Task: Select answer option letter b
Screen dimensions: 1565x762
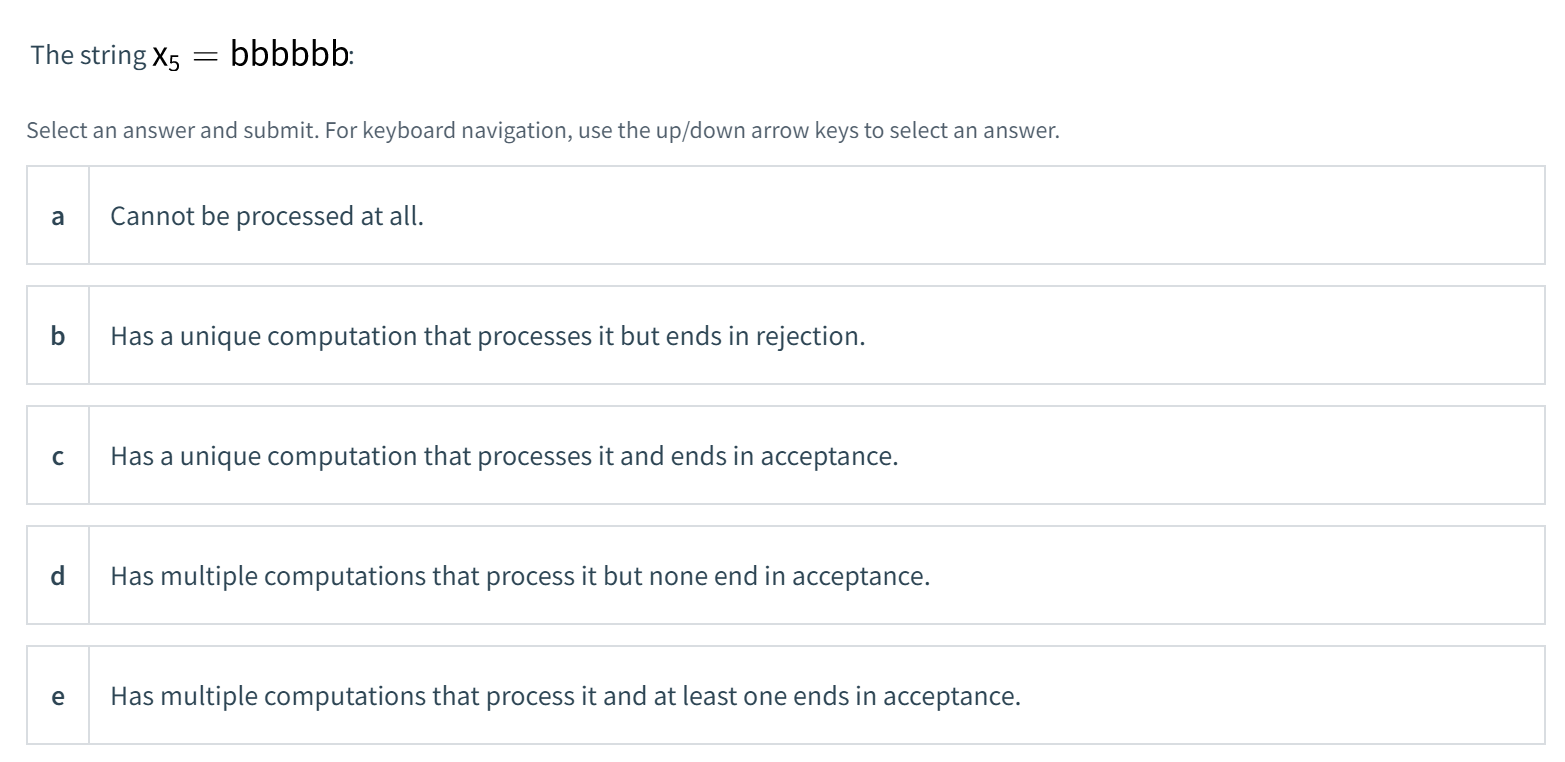Action: 58,336
